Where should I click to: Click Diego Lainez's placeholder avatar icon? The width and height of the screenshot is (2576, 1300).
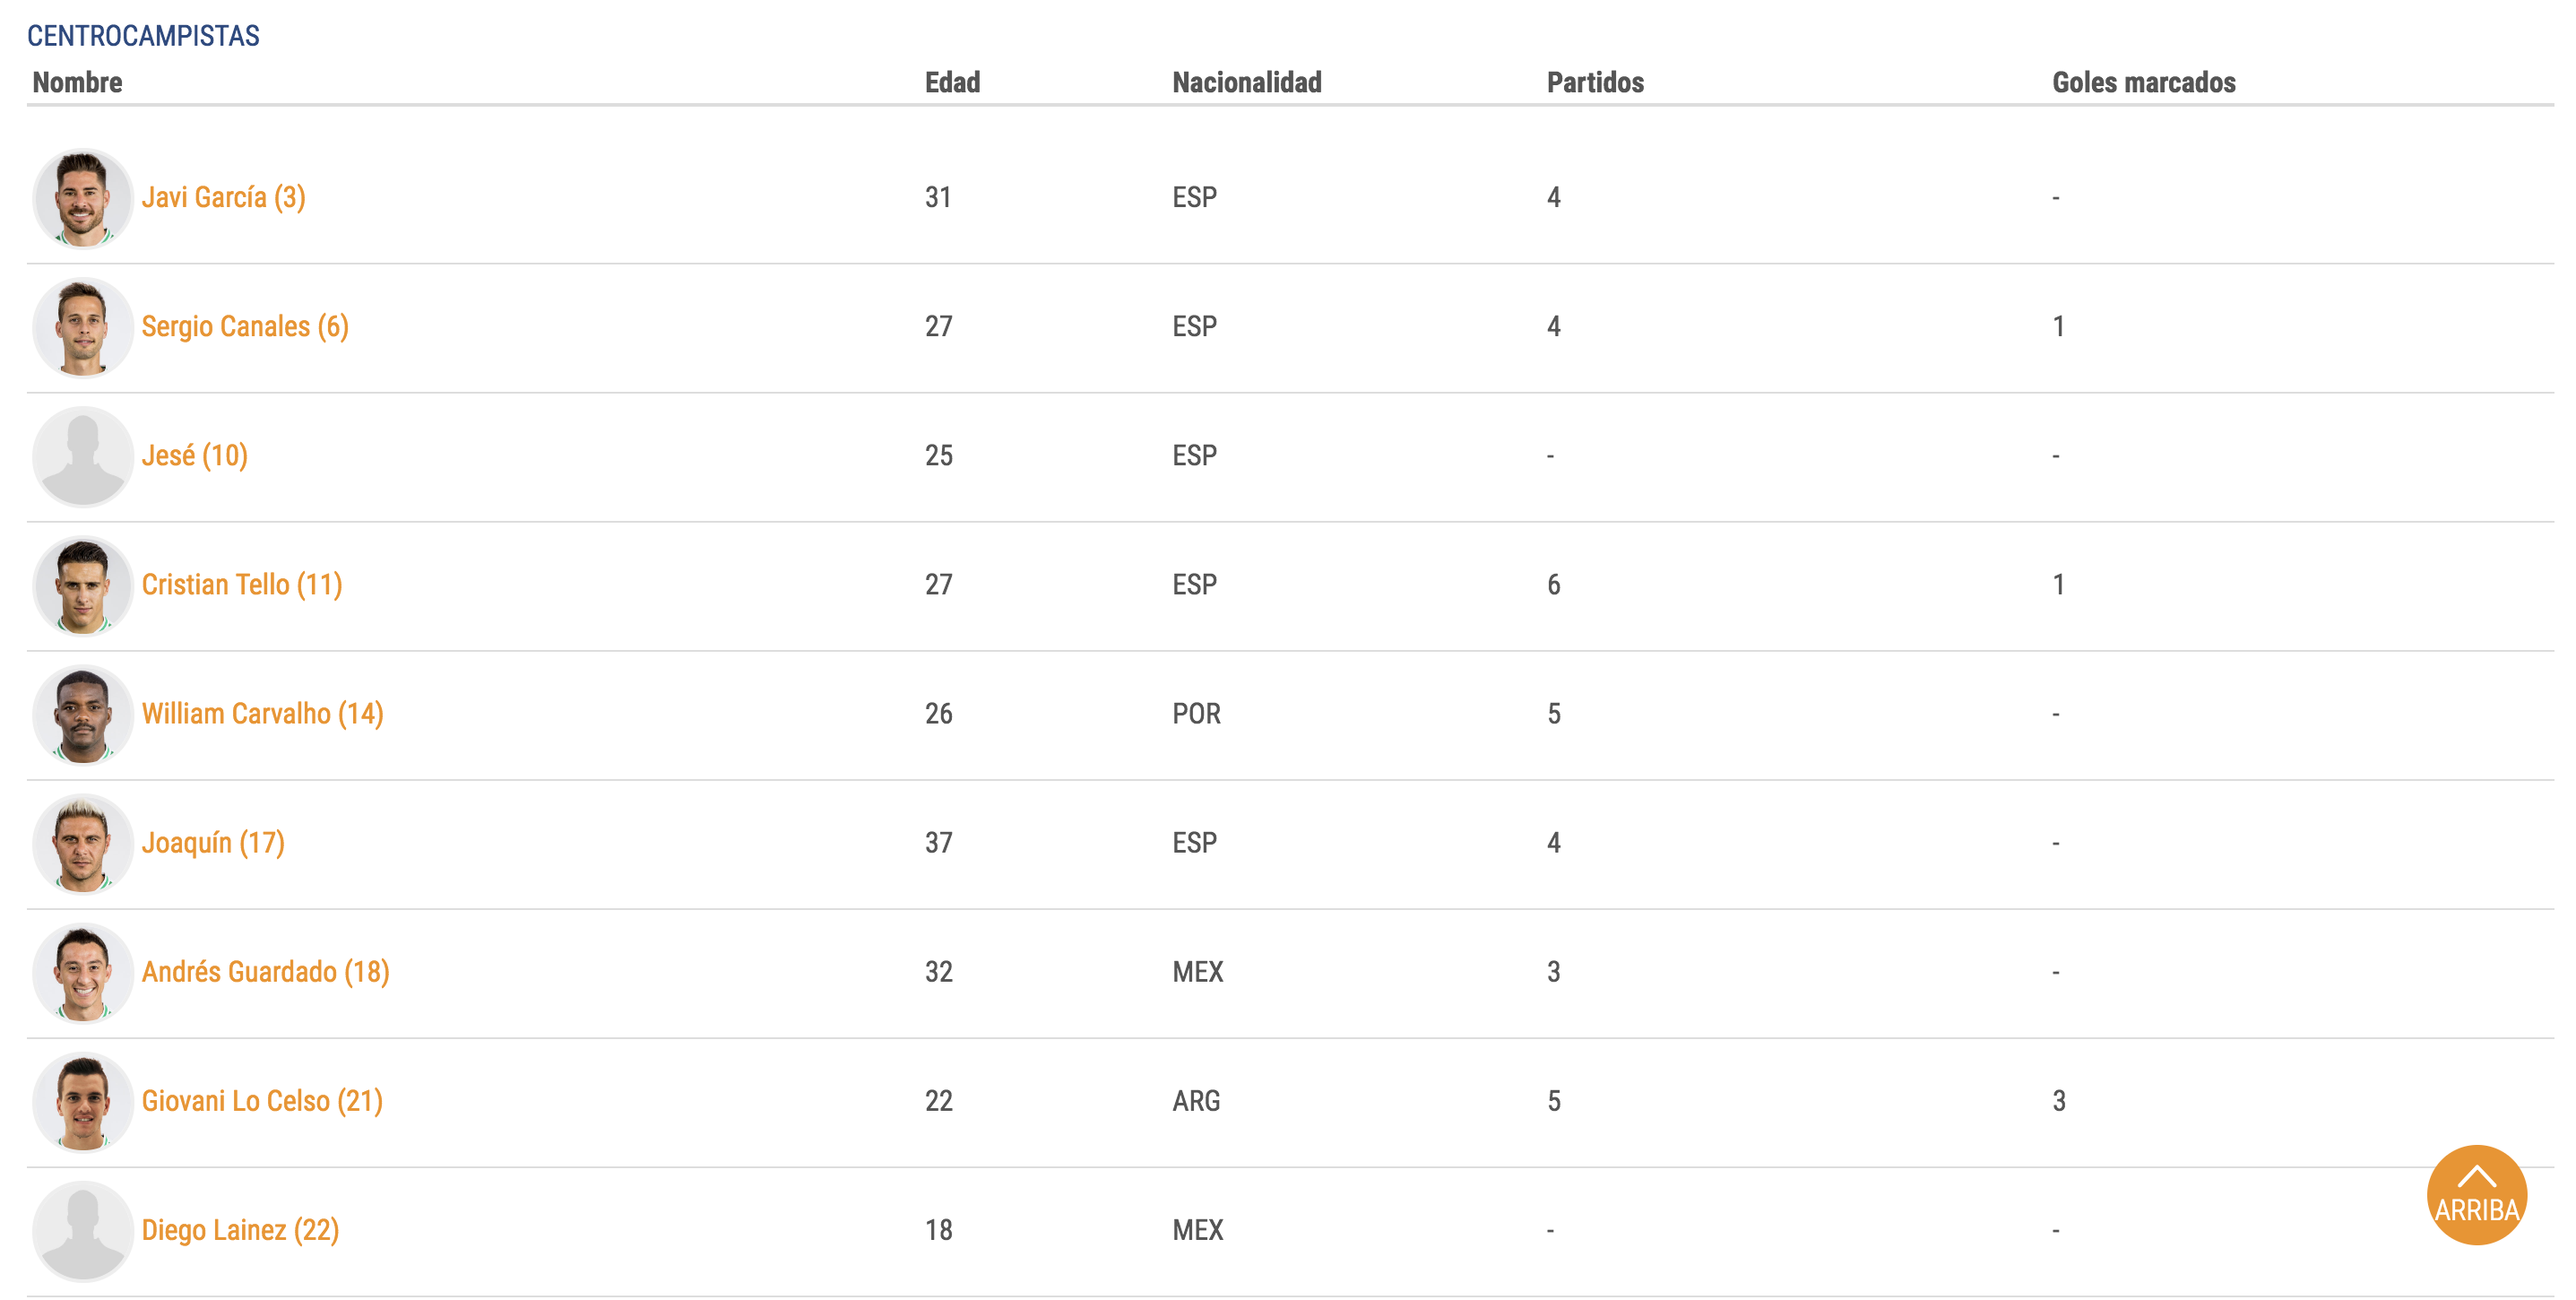tap(83, 1230)
